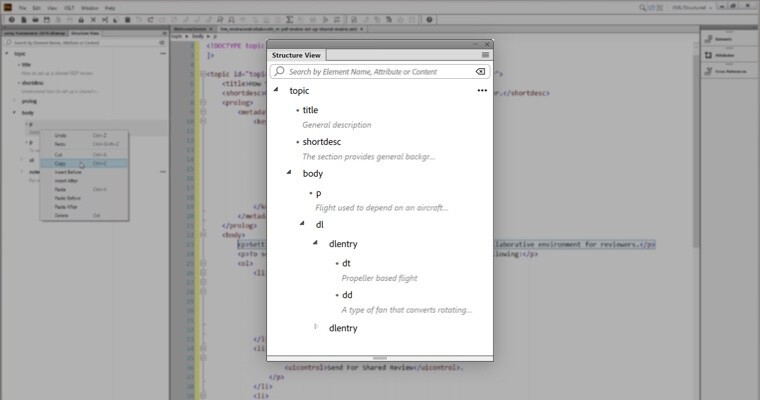Choose Delete in the context menu
Viewport: 760px width, 400px height.
(x=84, y=216)
